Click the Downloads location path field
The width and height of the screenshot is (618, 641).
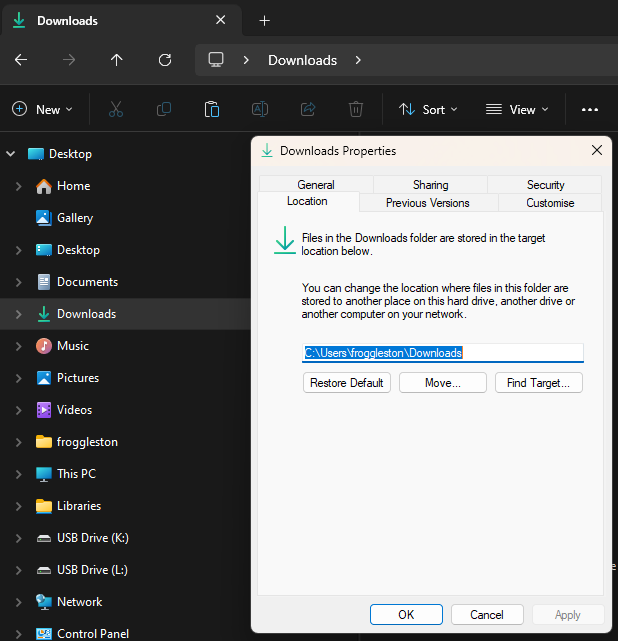442,352
